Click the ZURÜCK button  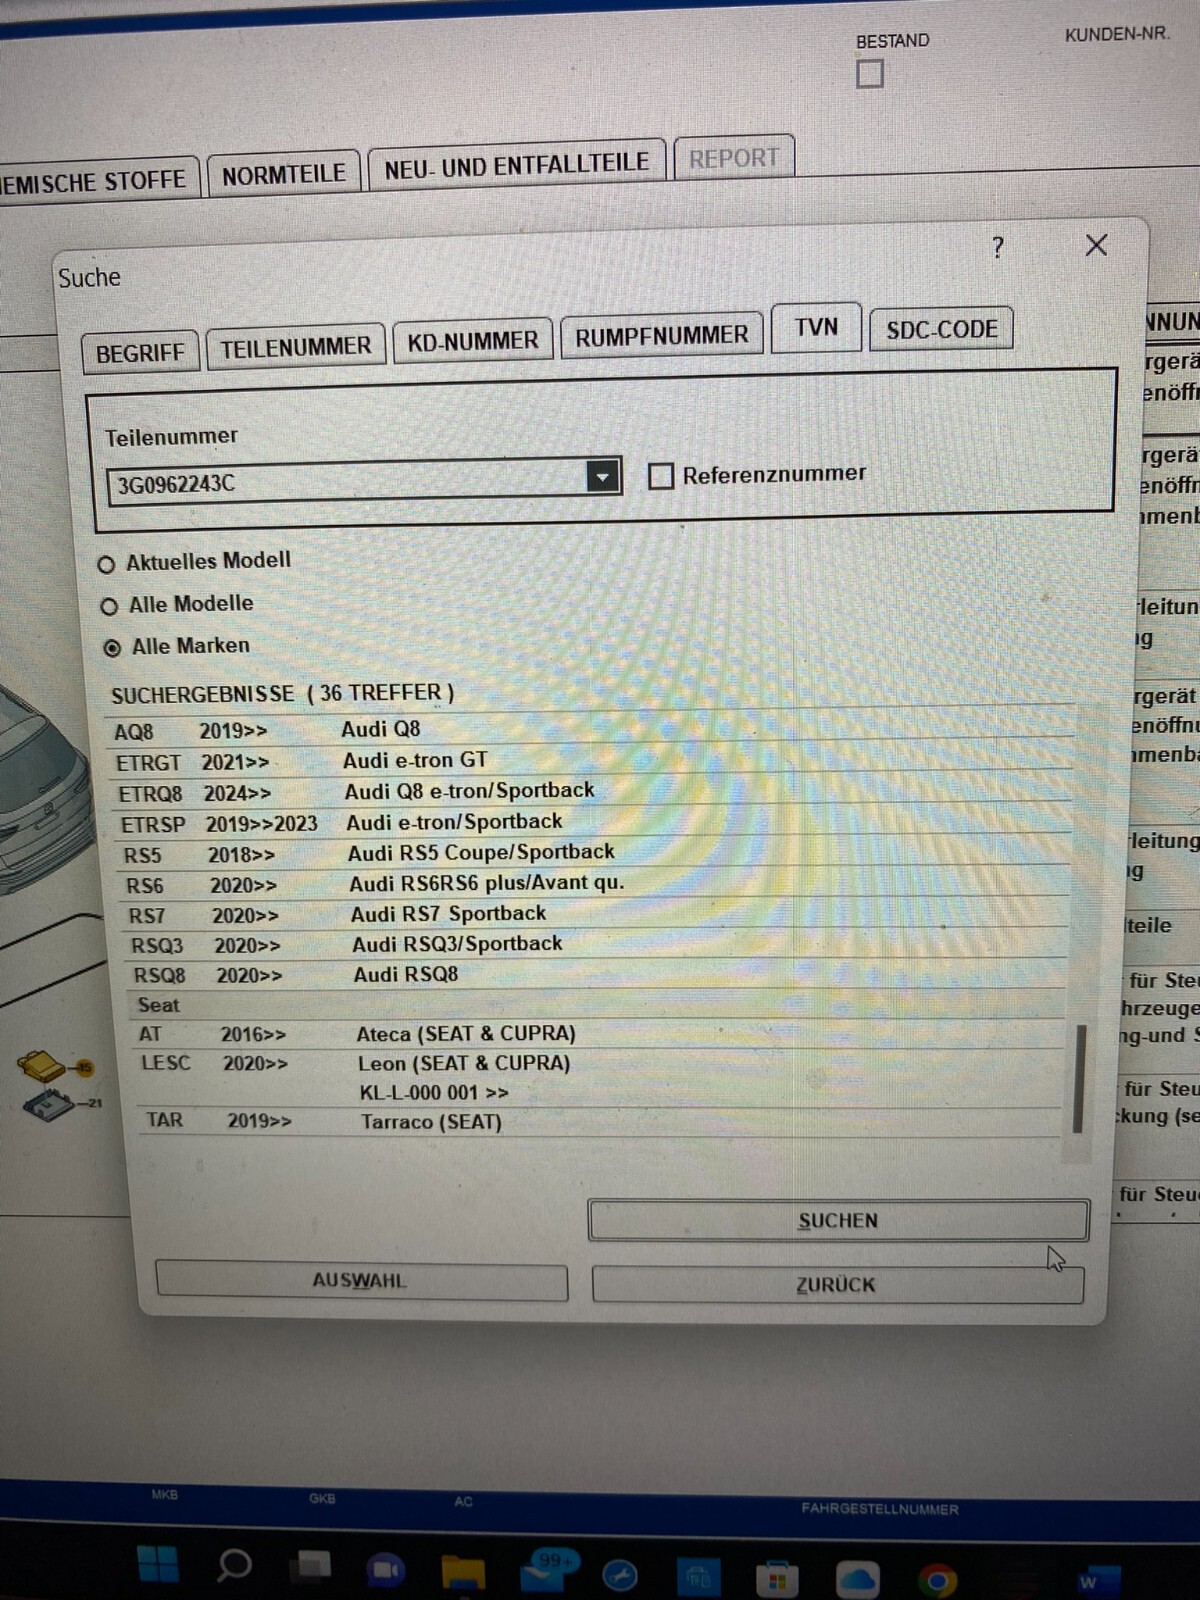[x=836, y=1285]
